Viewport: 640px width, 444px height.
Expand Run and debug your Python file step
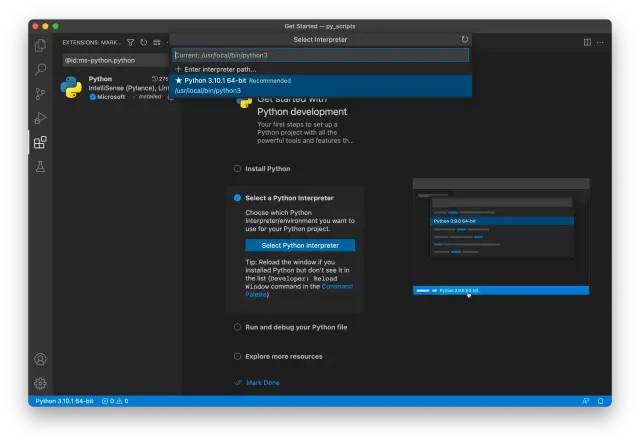tap(296, 327)
